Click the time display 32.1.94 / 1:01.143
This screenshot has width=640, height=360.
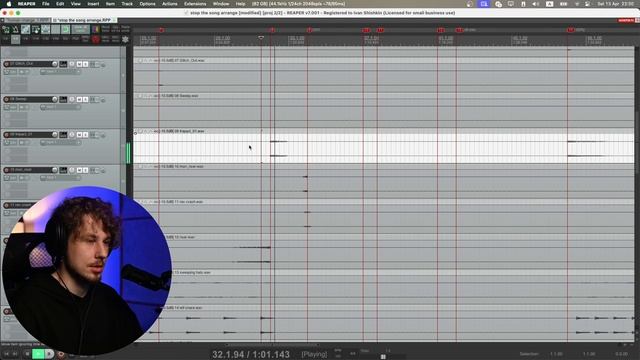(x=251, y=354)
